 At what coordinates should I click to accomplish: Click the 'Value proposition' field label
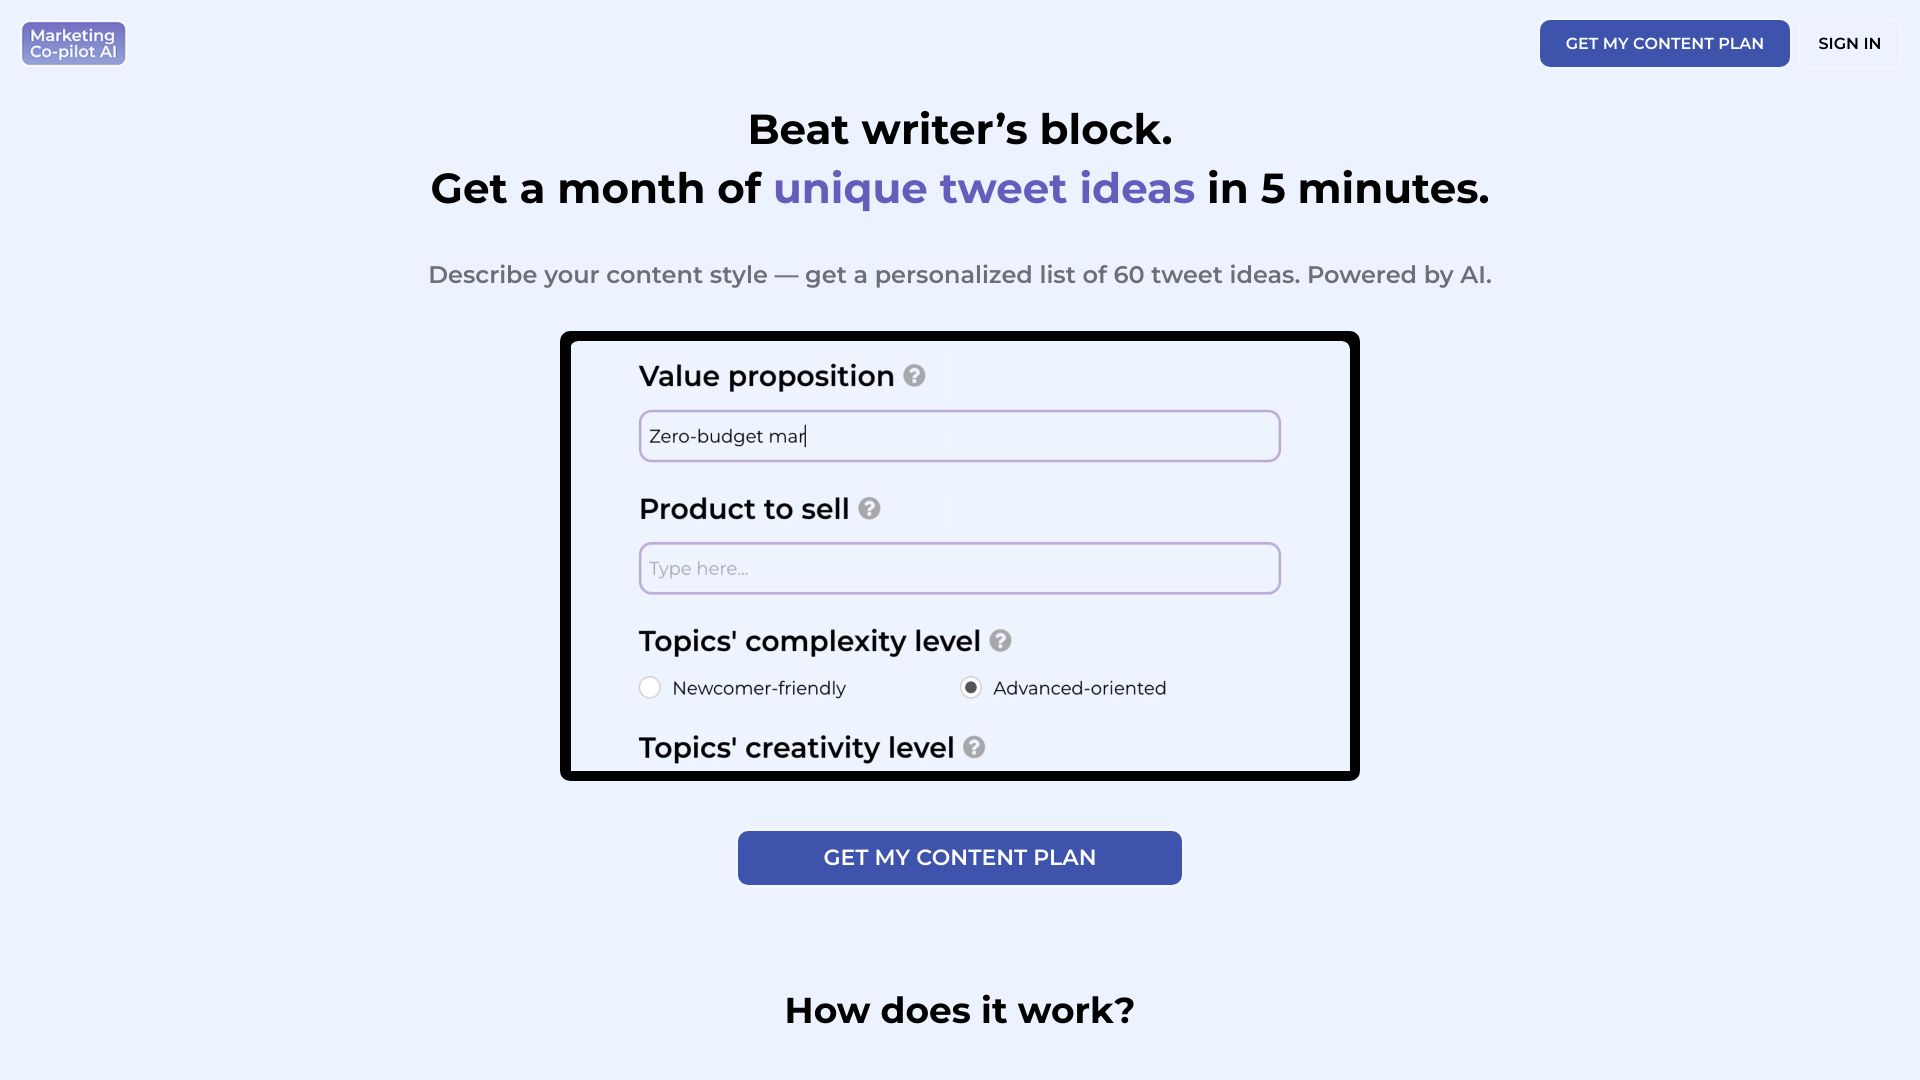click(x=766, y=376)
